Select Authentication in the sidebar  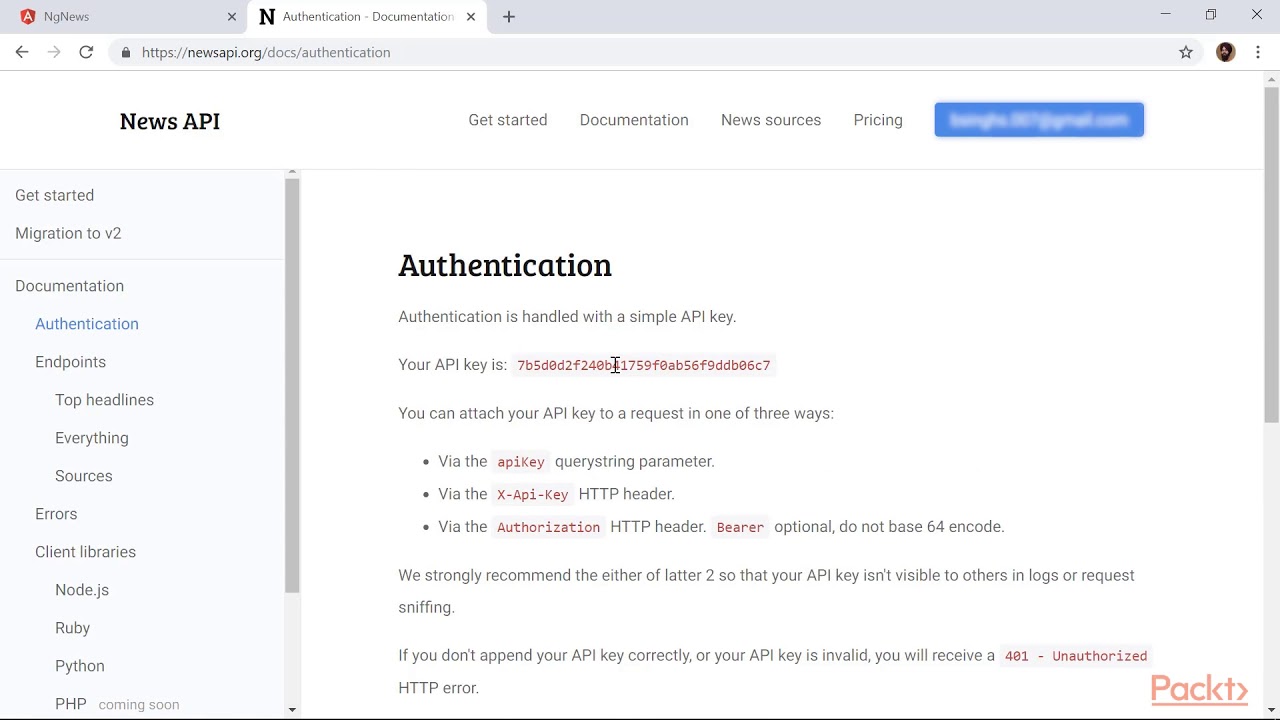(87, 324)
